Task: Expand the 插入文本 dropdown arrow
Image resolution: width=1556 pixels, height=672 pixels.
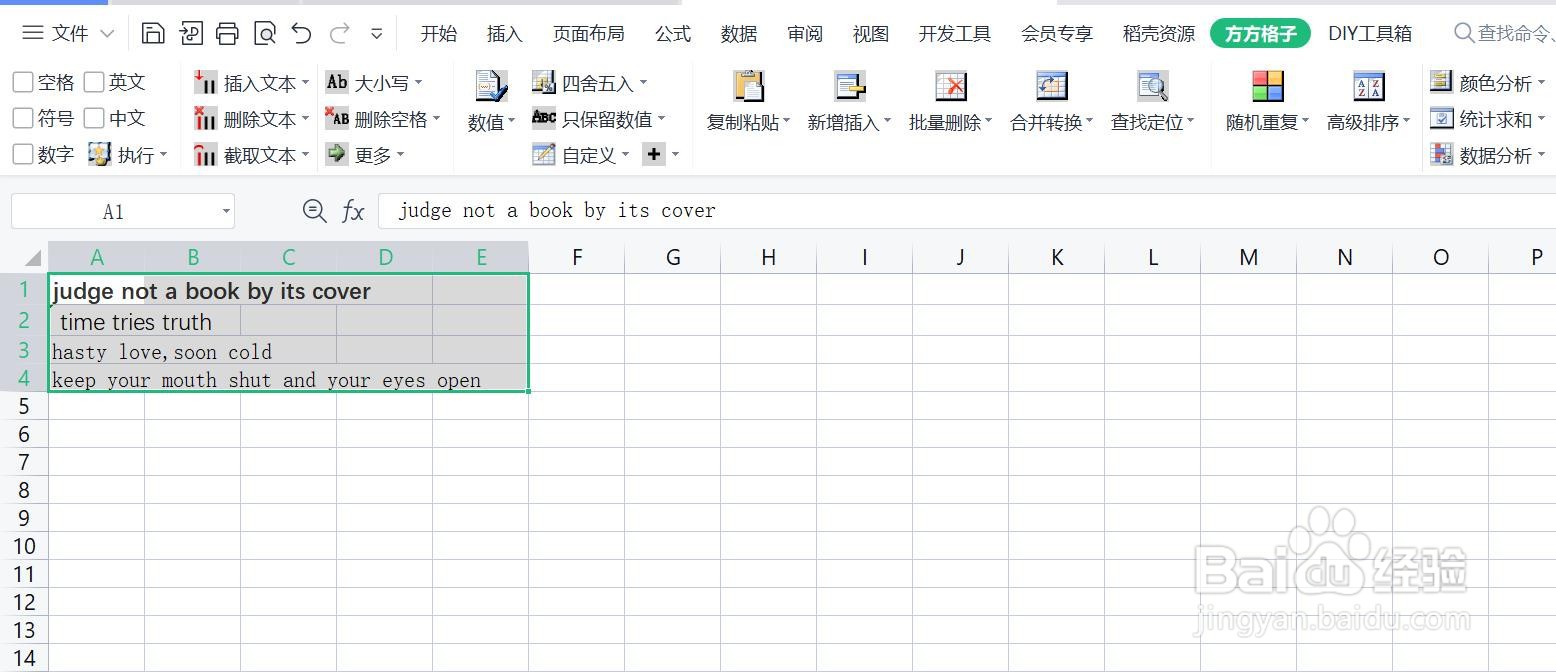Action: click(x=305, y=83)
